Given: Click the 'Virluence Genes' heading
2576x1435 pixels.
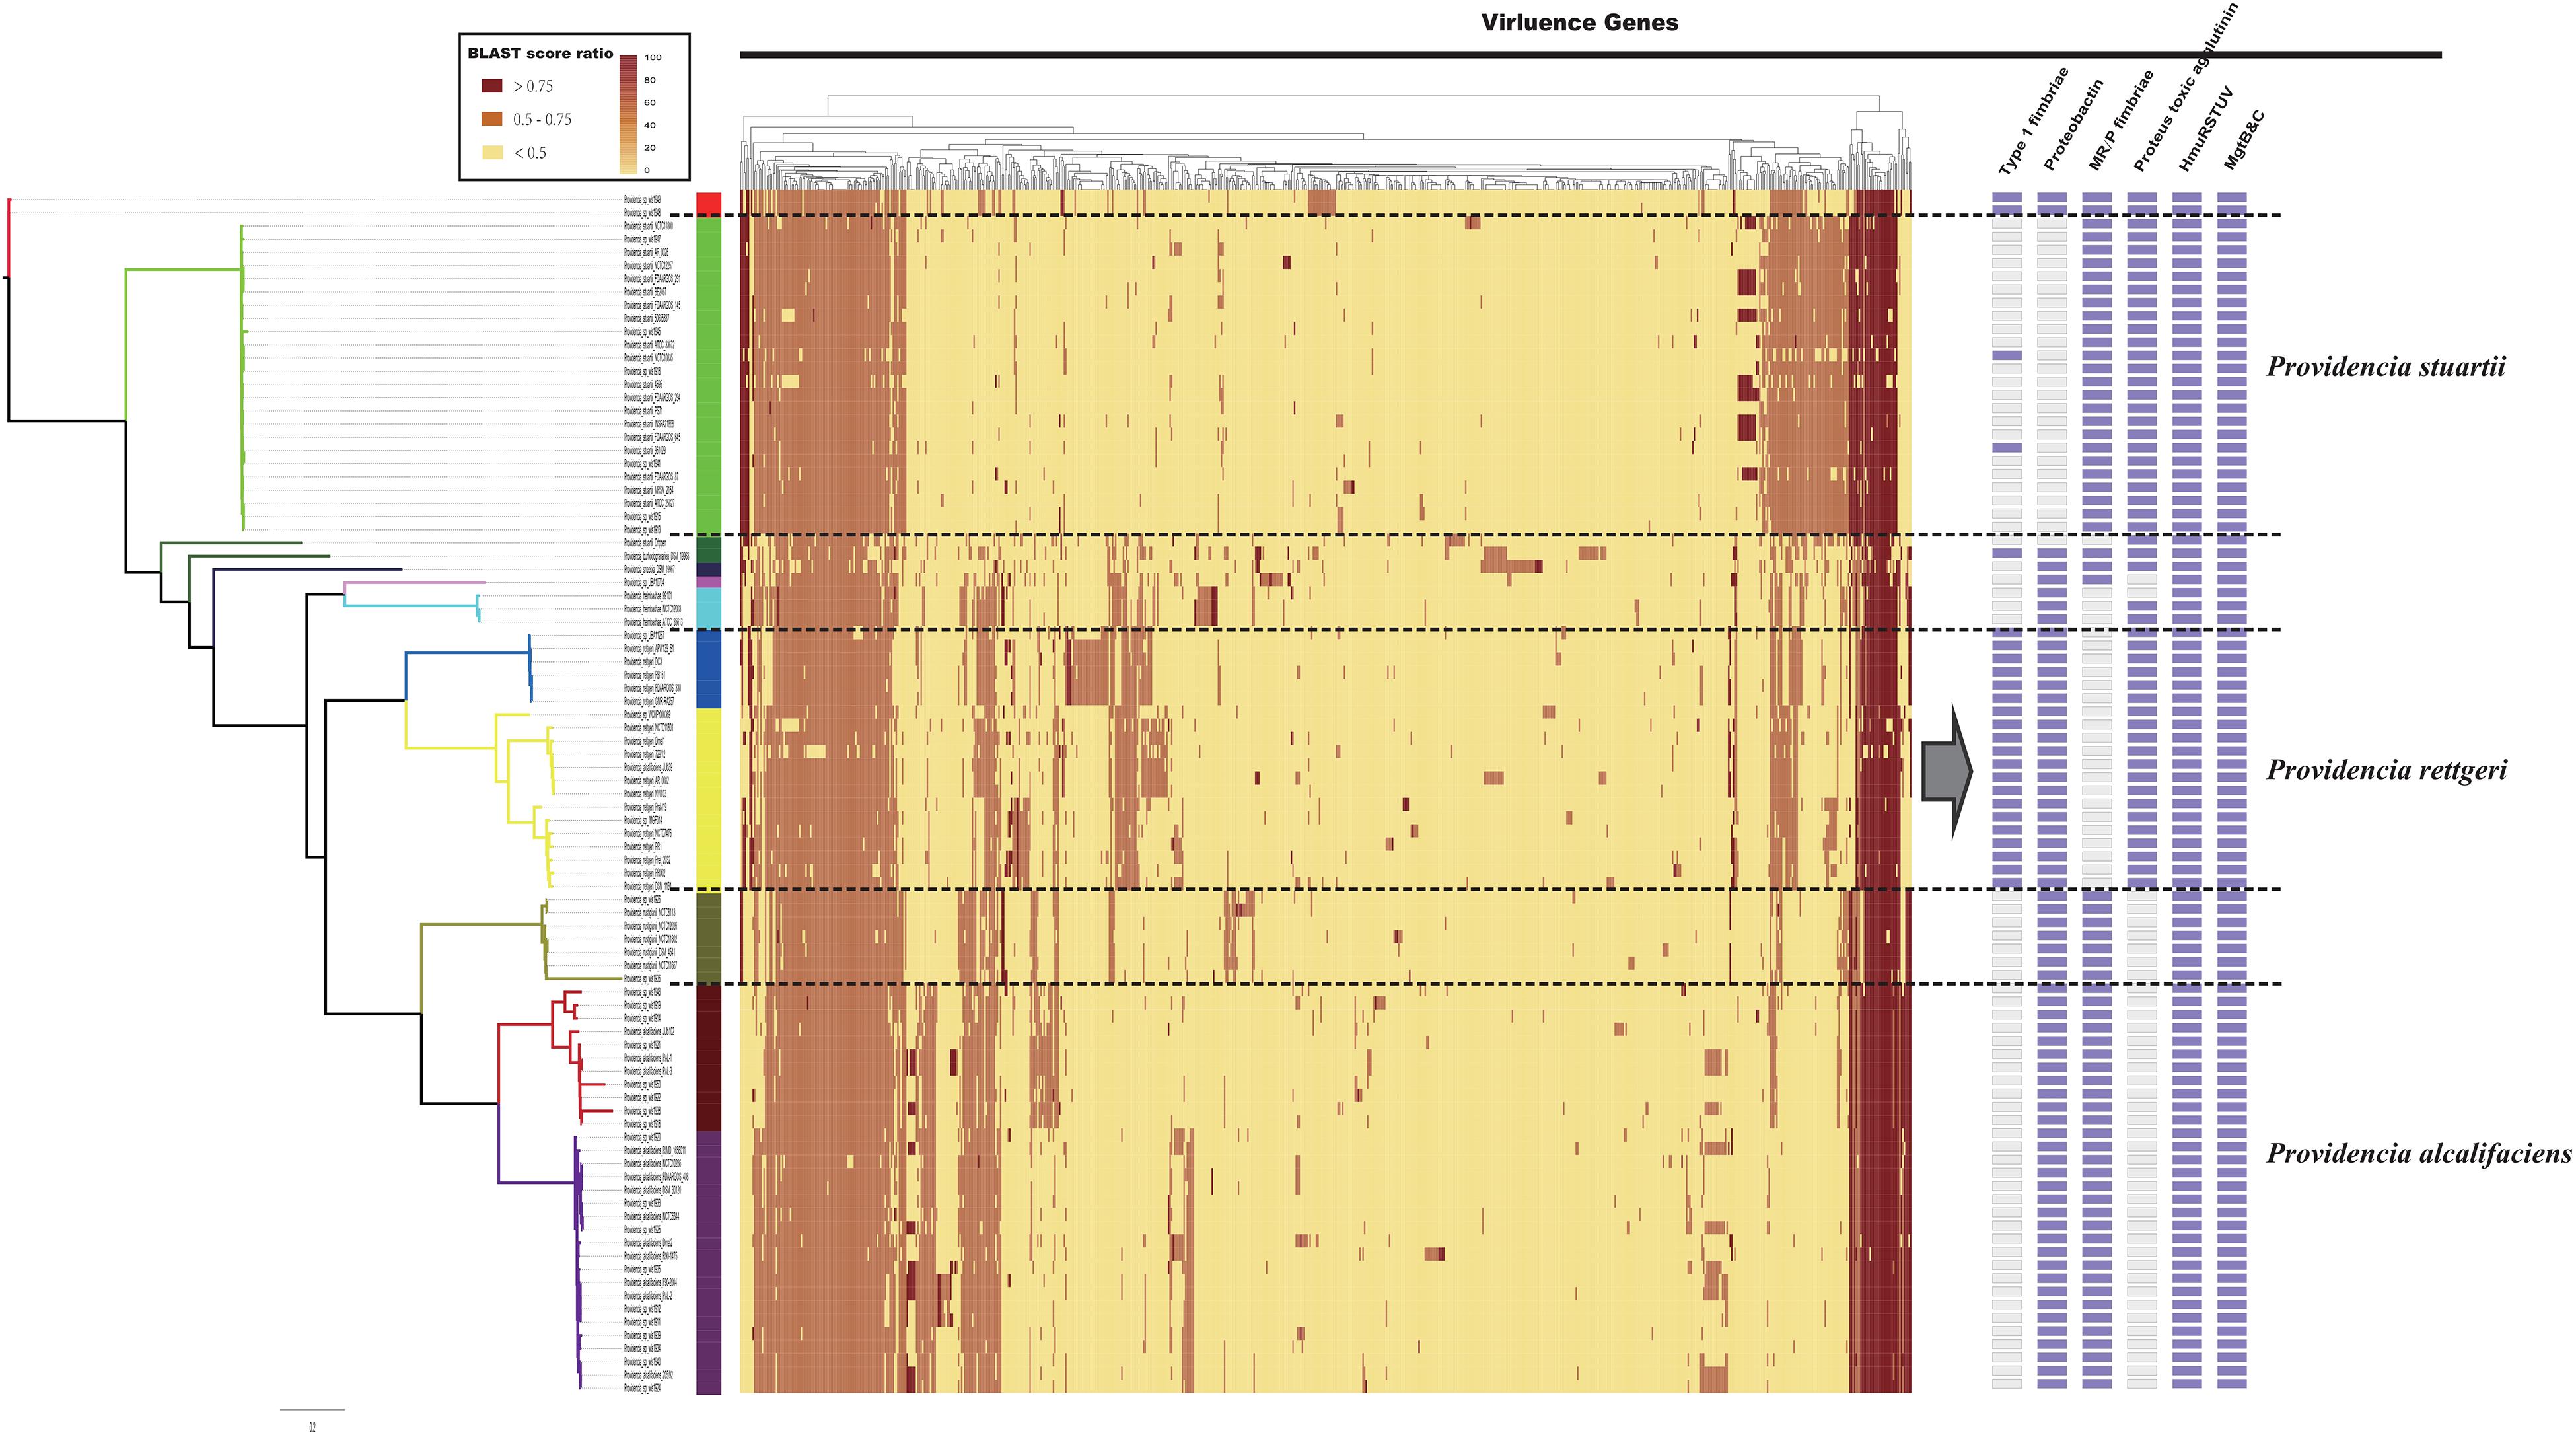Looking at the screenshot, I should (x=1579, y=23).
